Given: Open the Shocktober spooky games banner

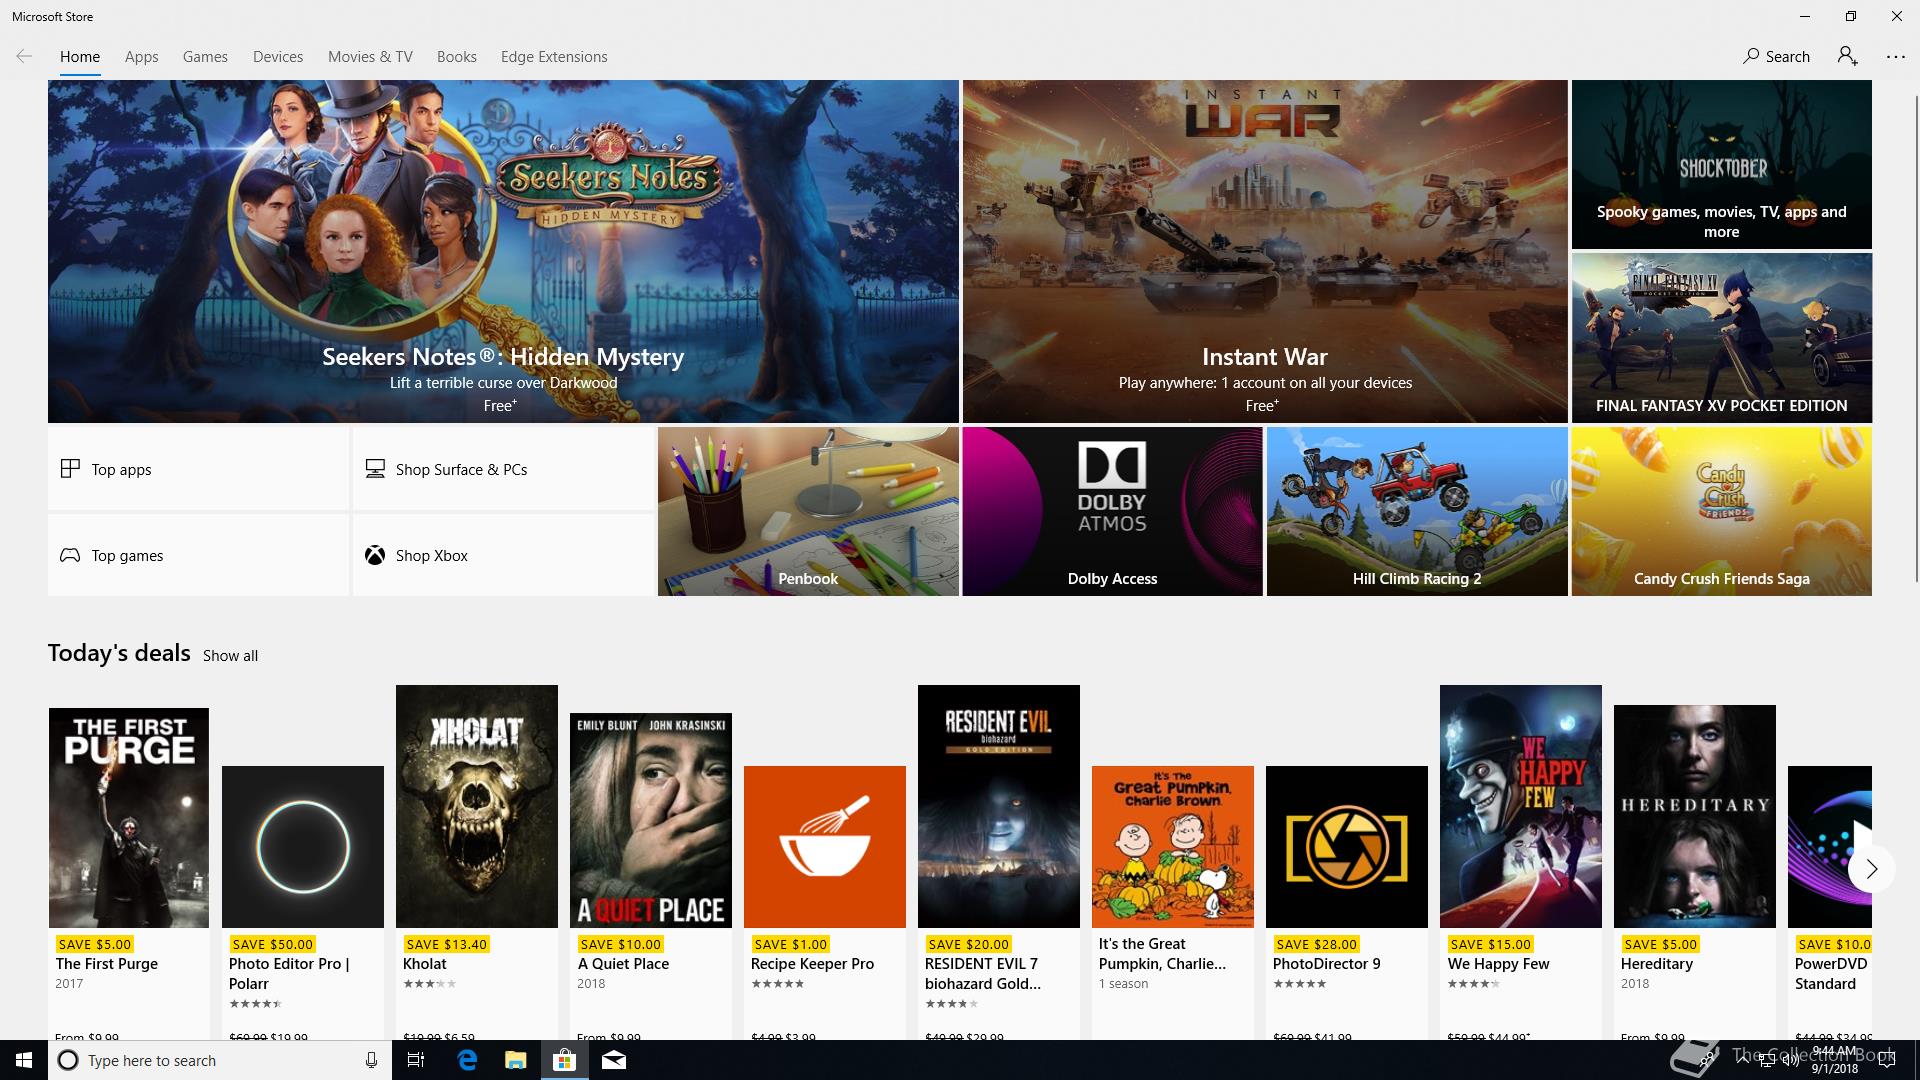Looking at the screenshot, I should click(1721, 164).
